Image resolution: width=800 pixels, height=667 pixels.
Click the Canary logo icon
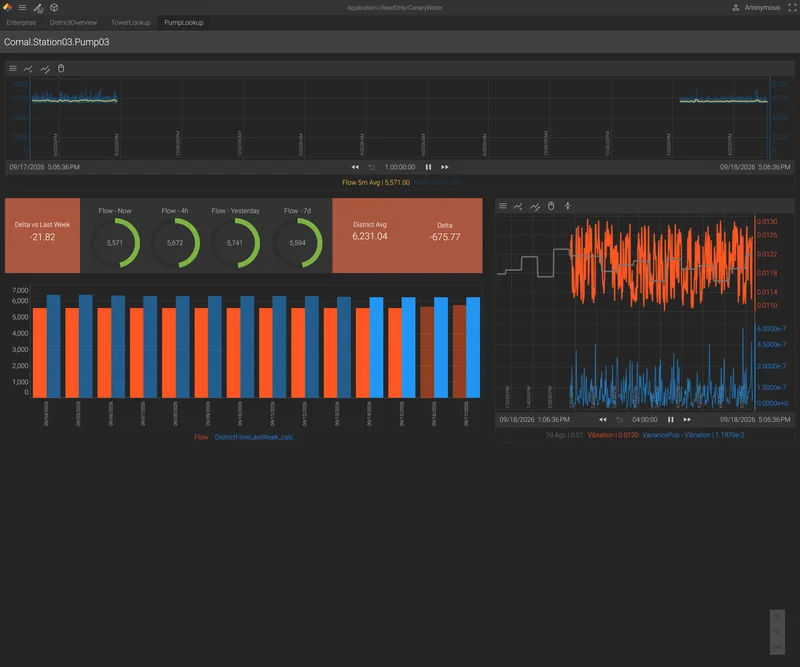click(7, 7)
